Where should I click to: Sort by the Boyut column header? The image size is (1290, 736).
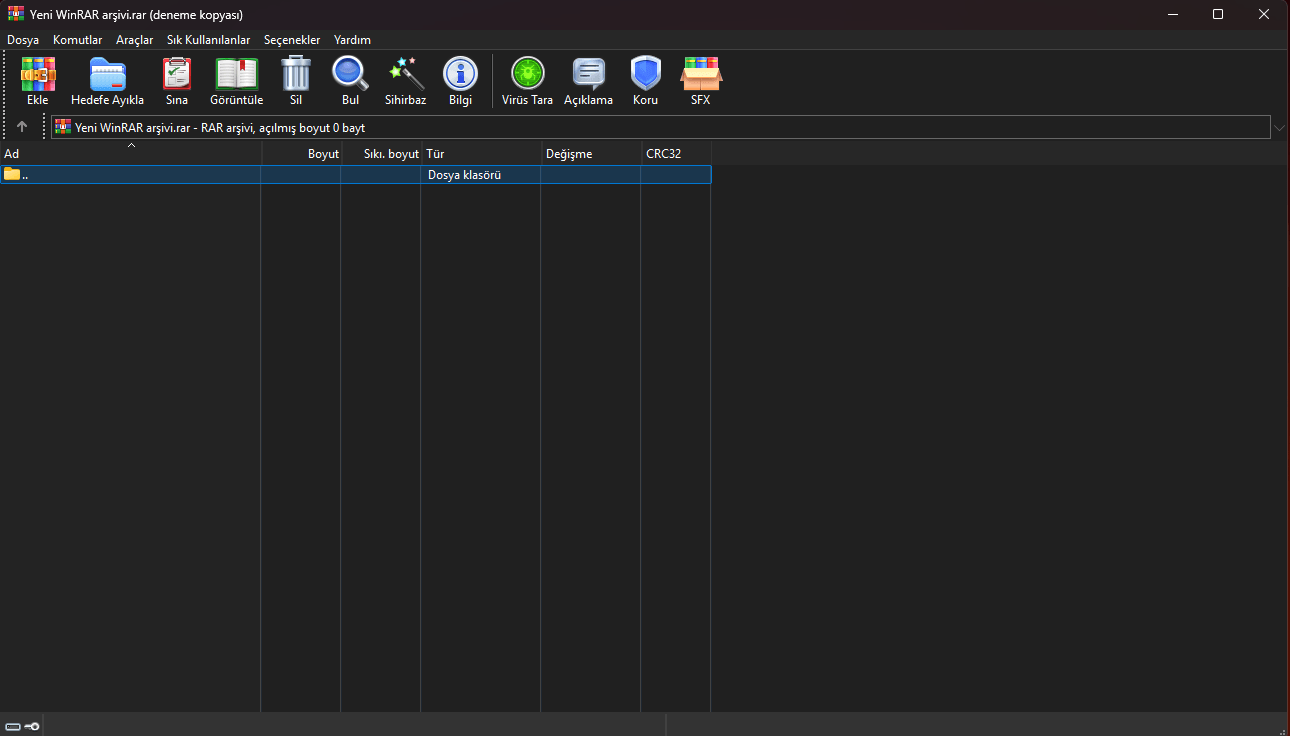(302, 154)
